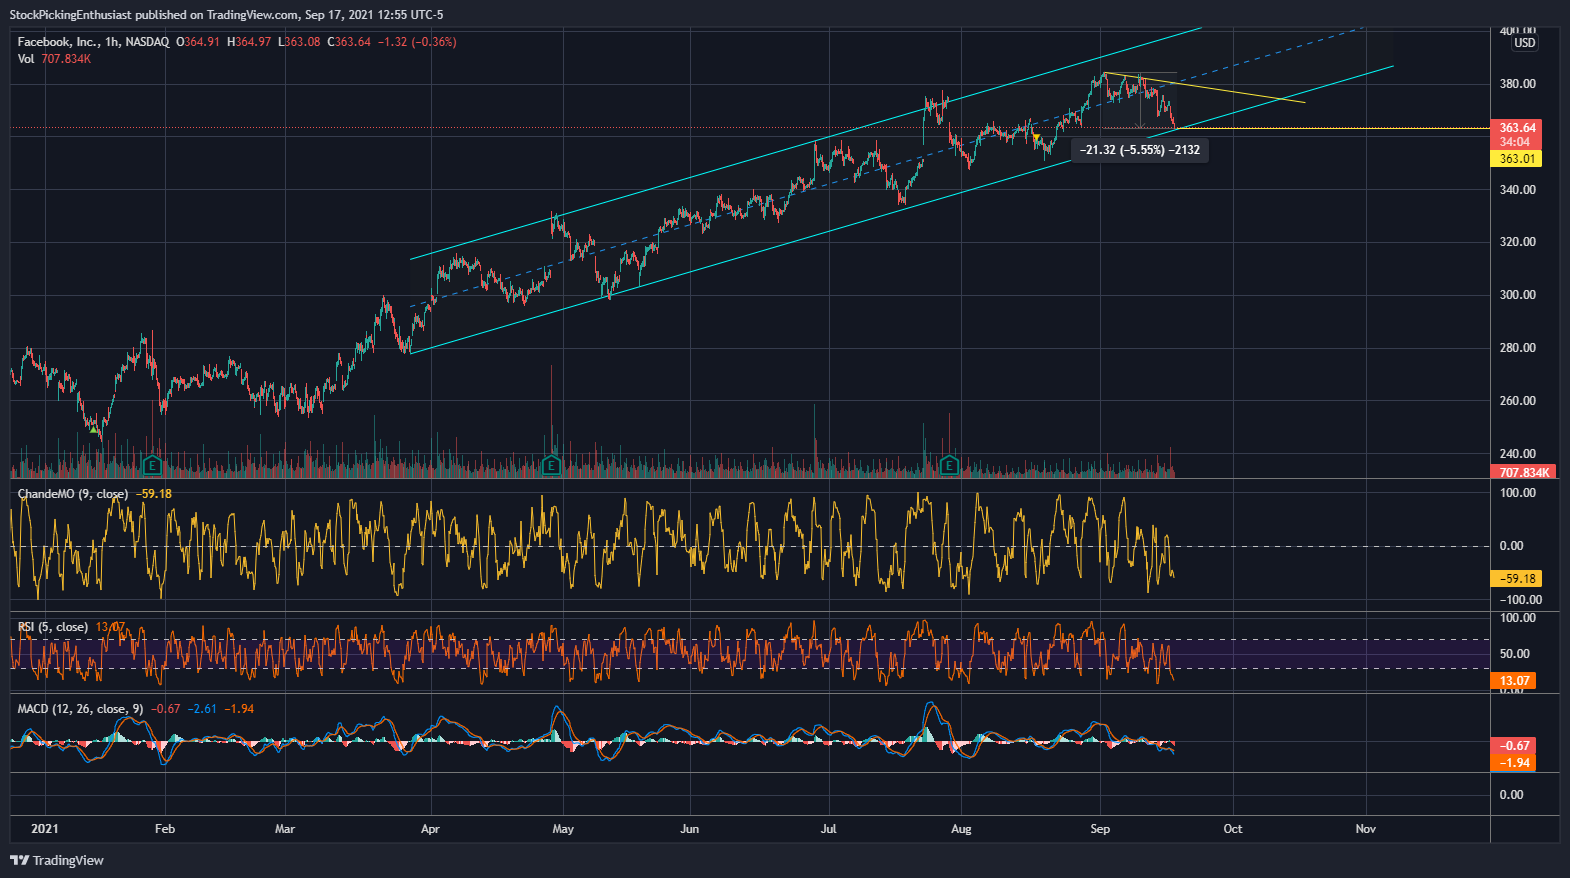Open the late-January earnings E marker
Screen dimensions: 1570x878
(152, 465)
